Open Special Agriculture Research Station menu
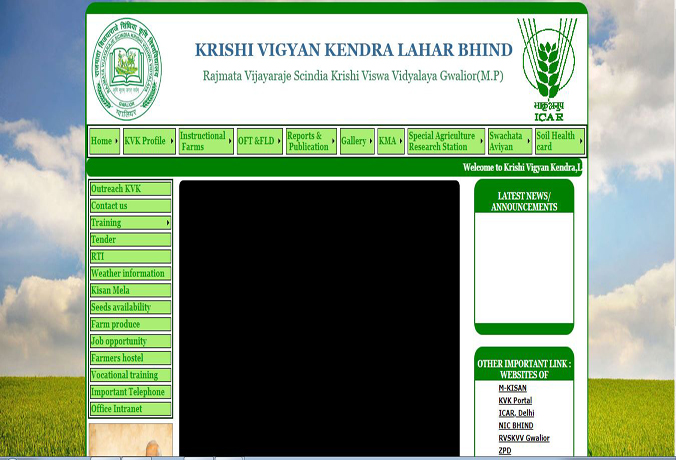676x460 pixels. pos(446,141)
